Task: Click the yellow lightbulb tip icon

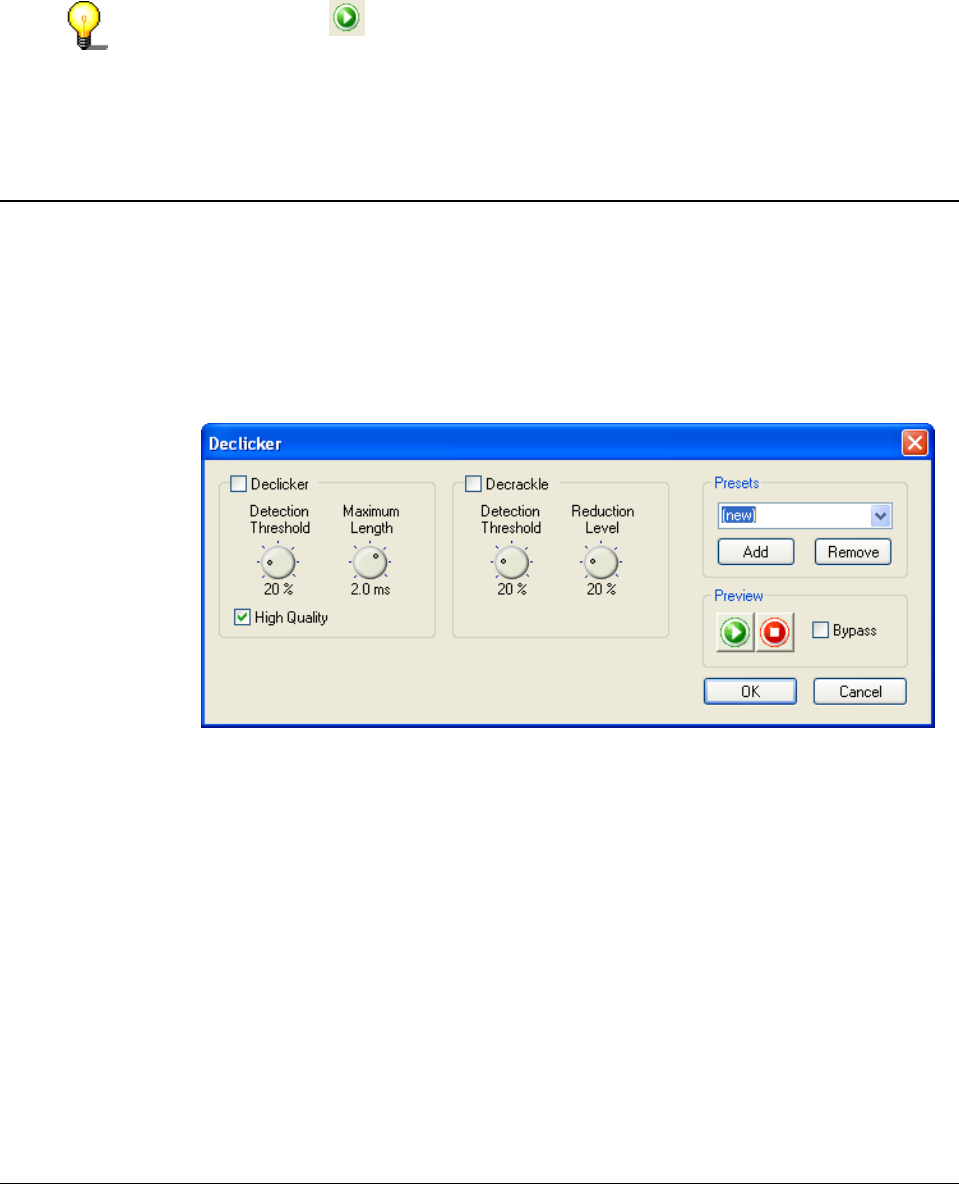Action: [85, 26]
